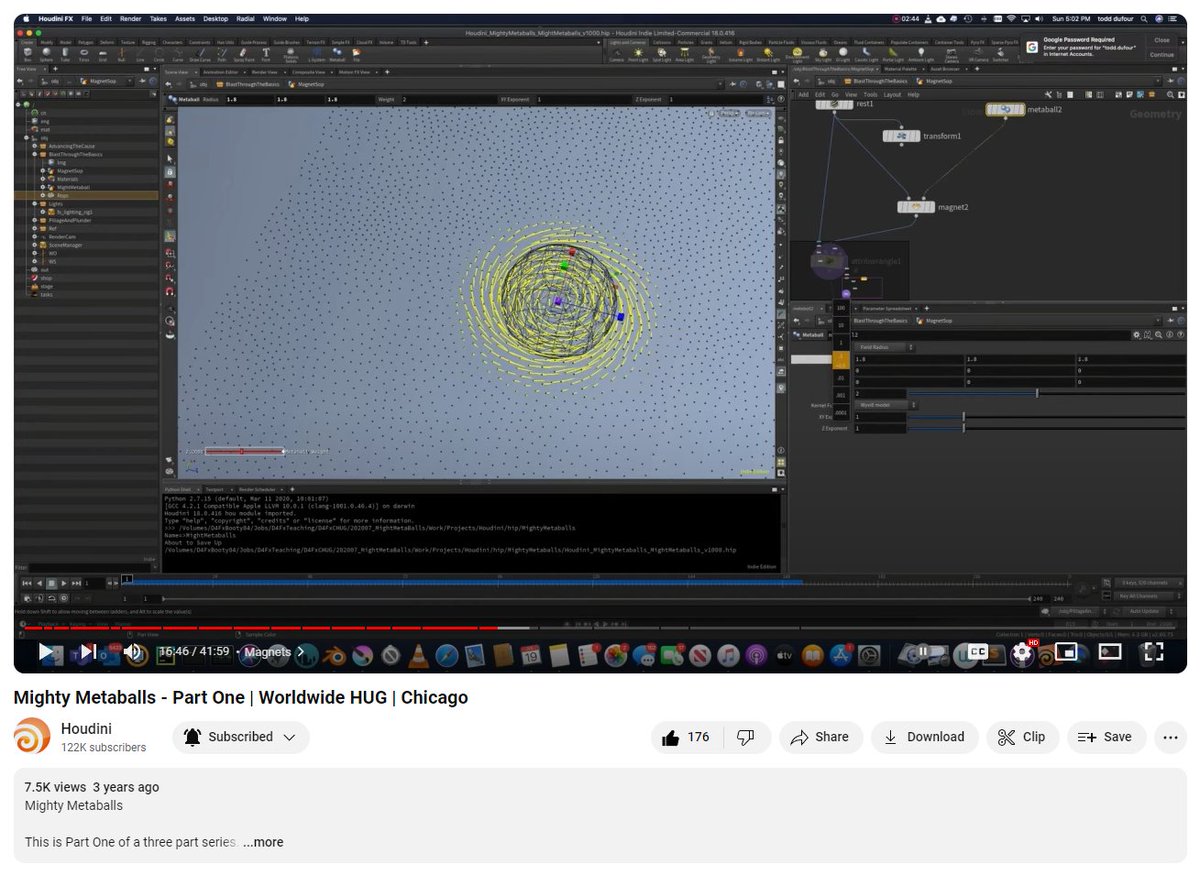Select the Sphere shelf tool
Screen dimensions: 1200x875
coord(47,54)
